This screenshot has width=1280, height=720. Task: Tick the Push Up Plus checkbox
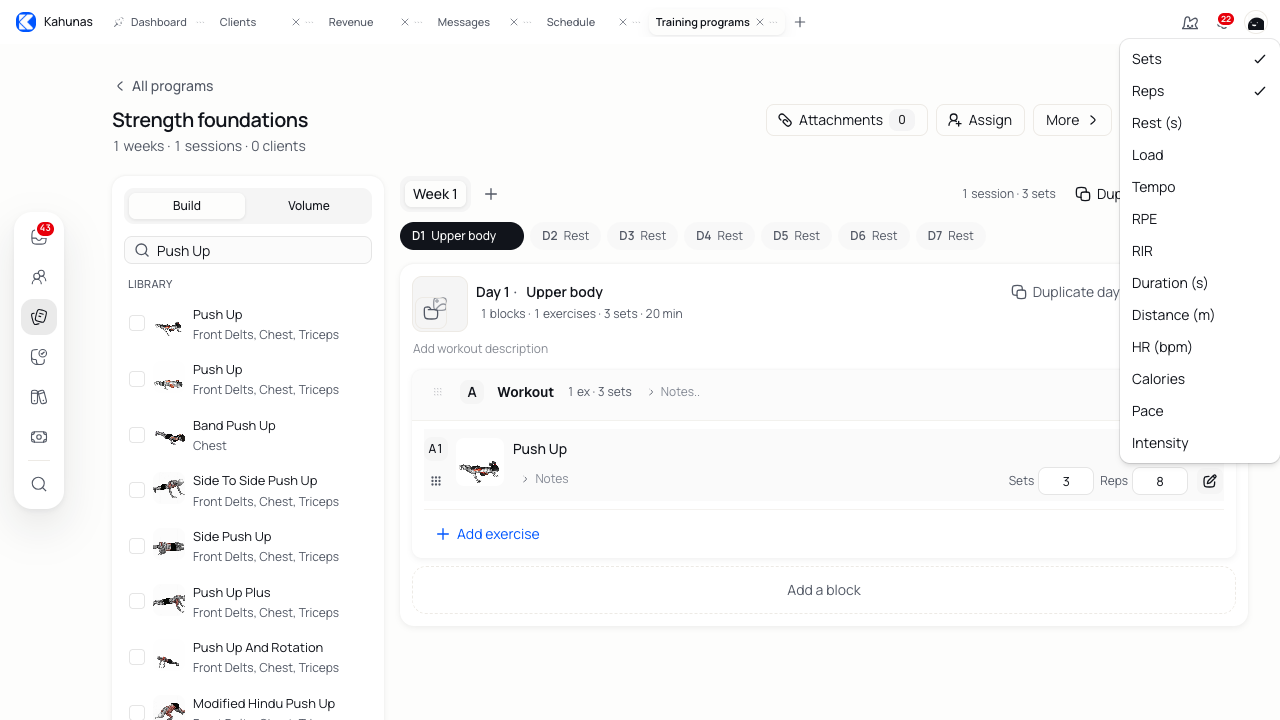point(137,601)
